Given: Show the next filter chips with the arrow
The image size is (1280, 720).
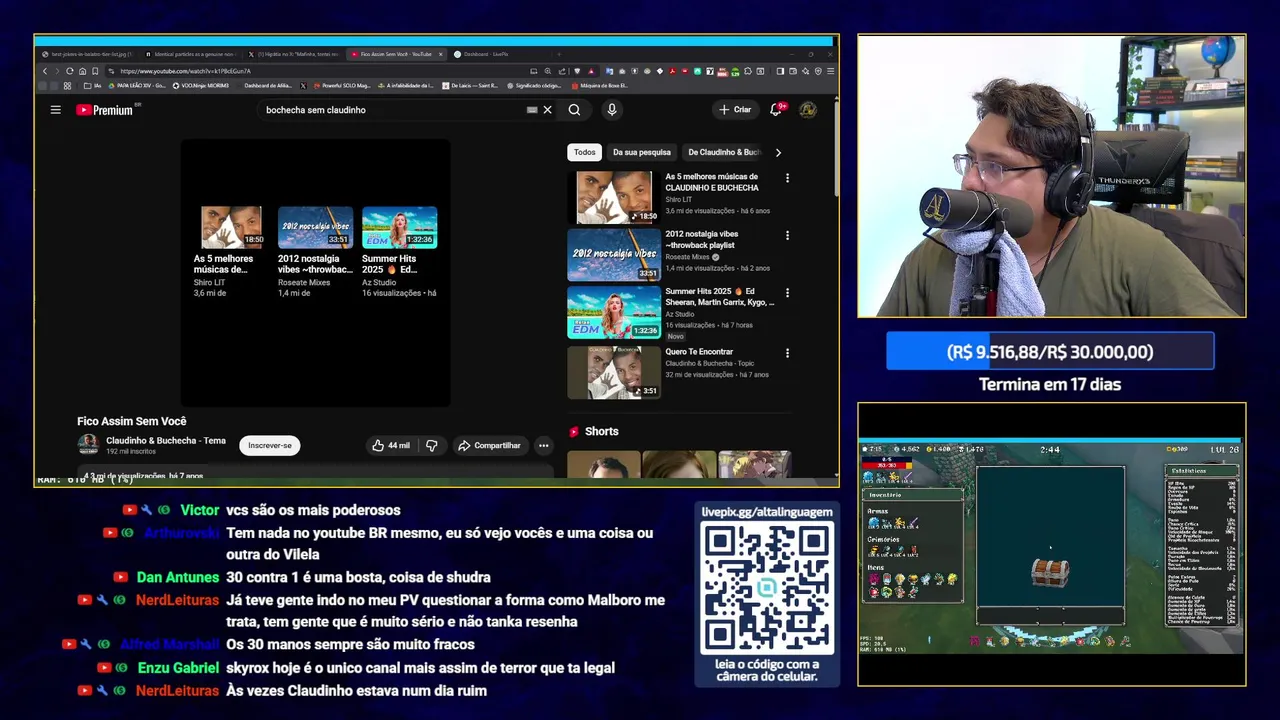Looking at the screenshot, I should click(778, 152).
